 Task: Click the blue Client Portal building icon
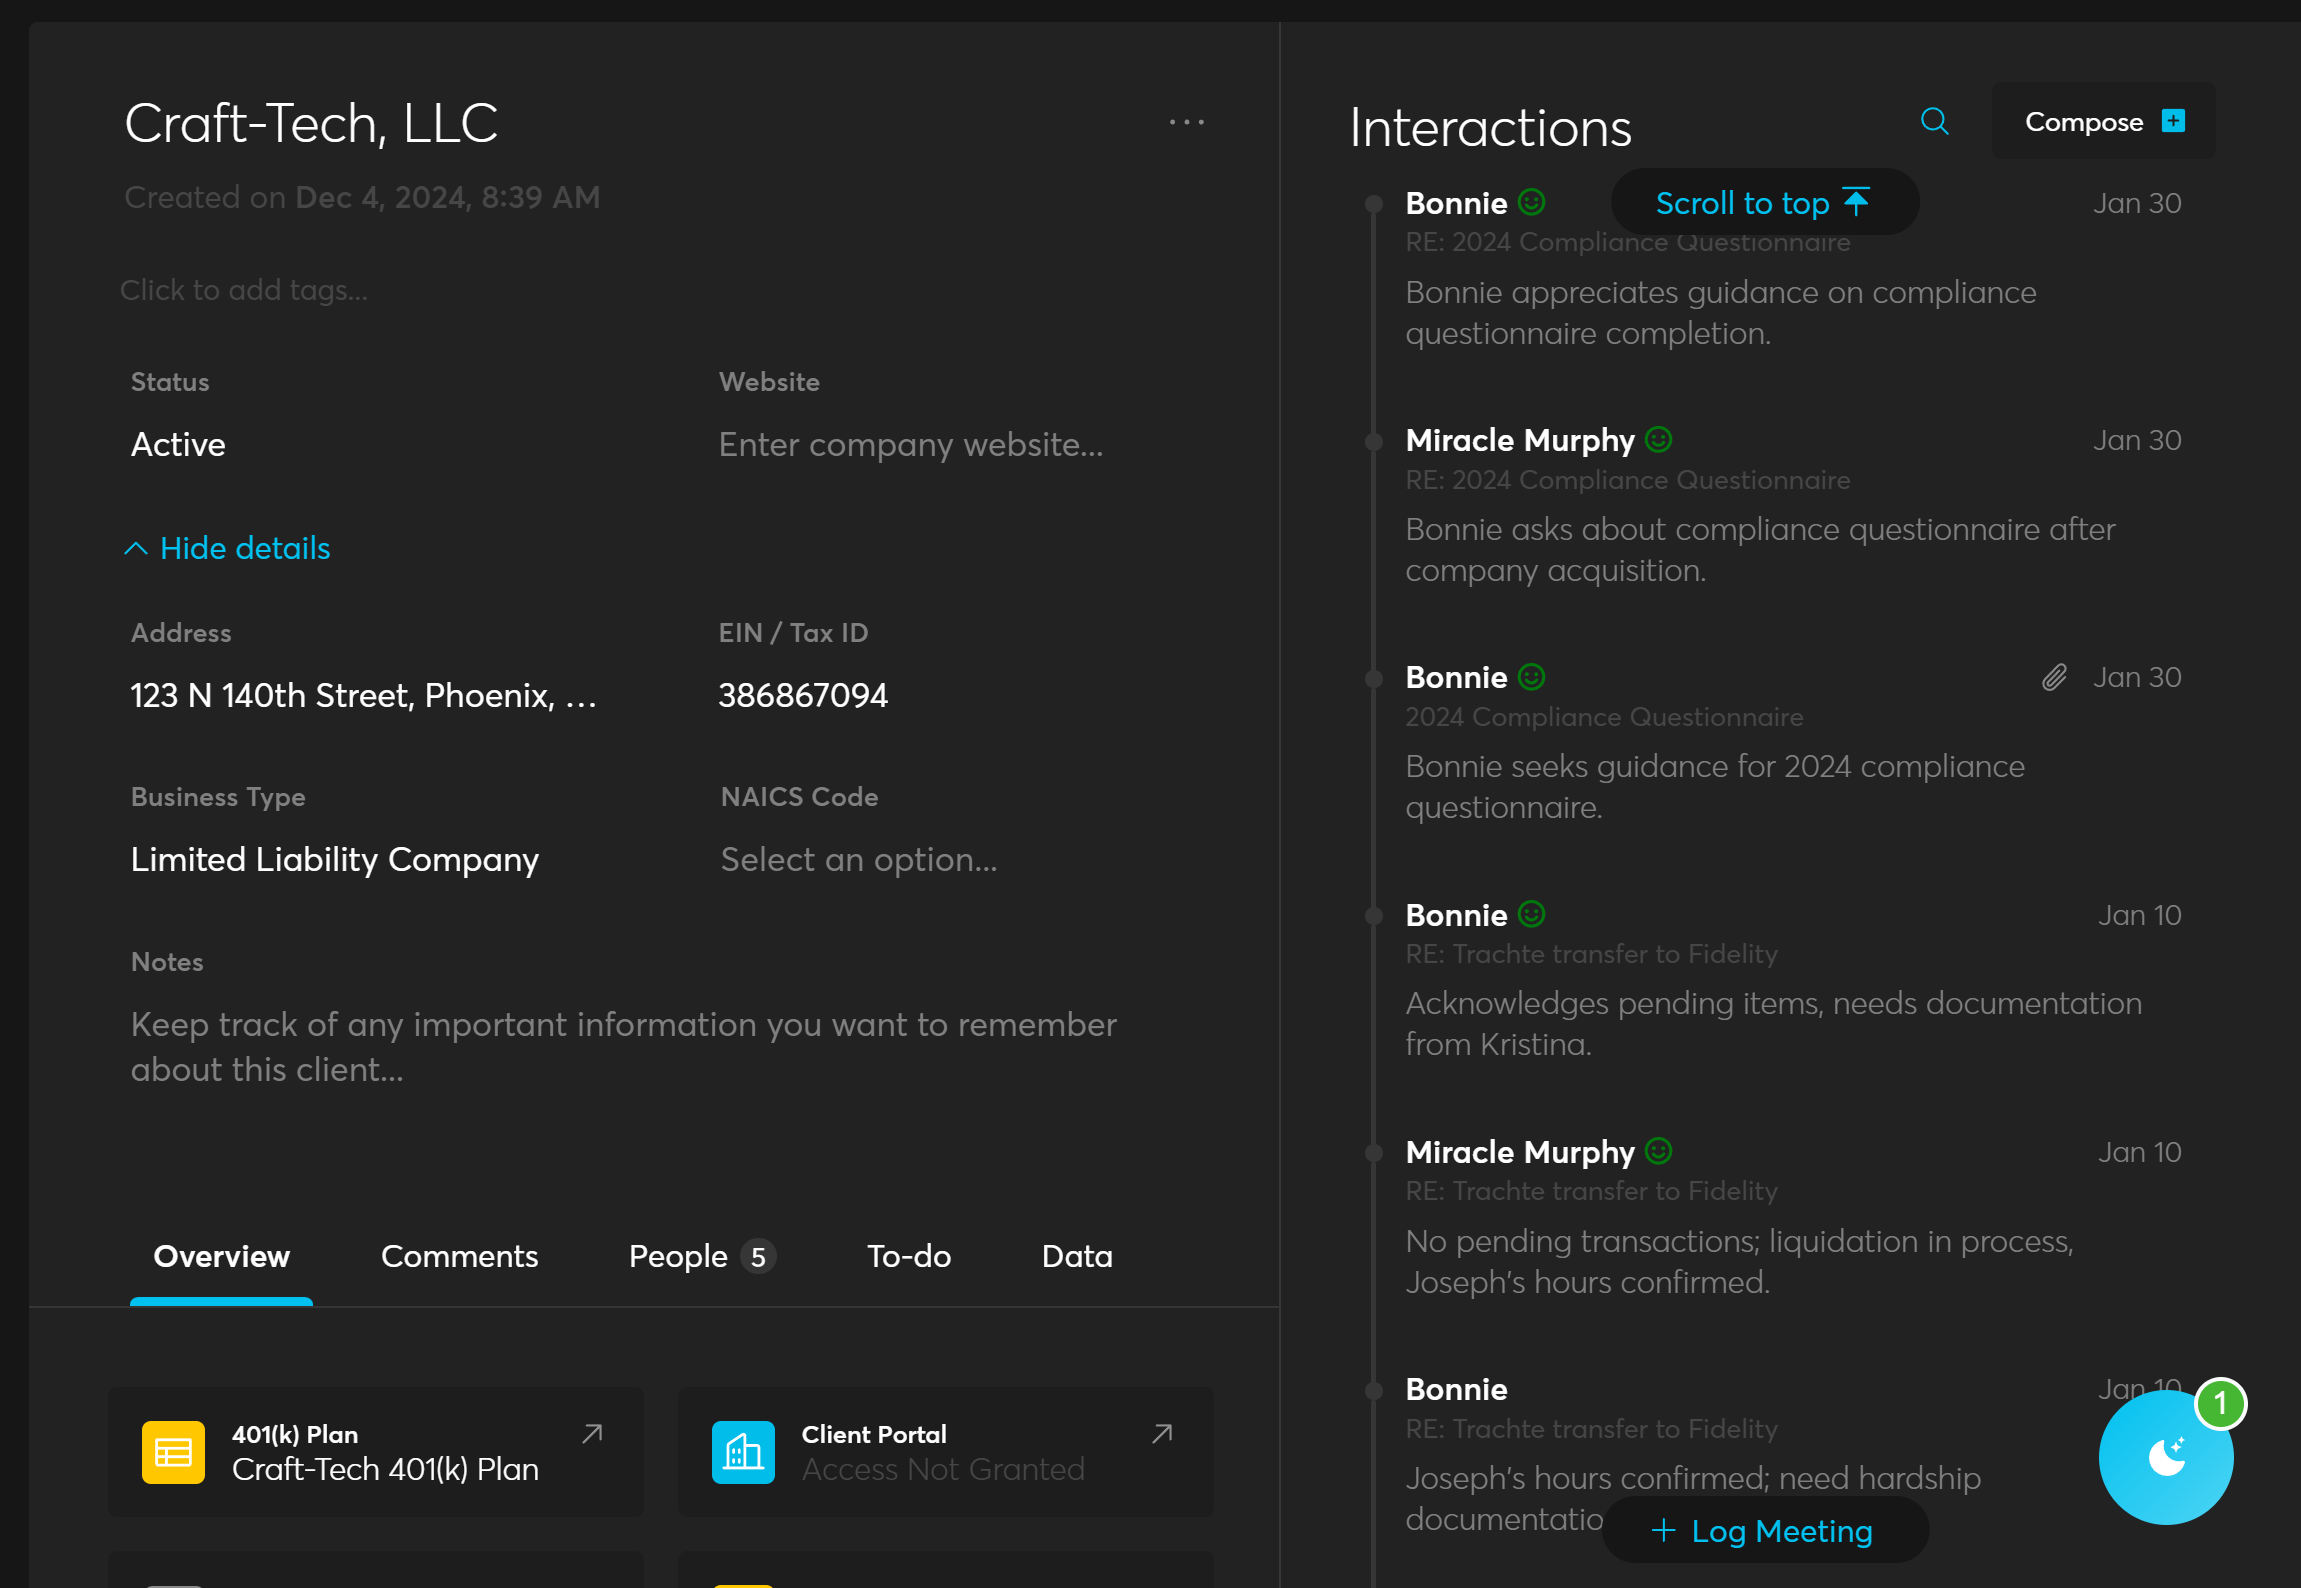(743, 1452)
